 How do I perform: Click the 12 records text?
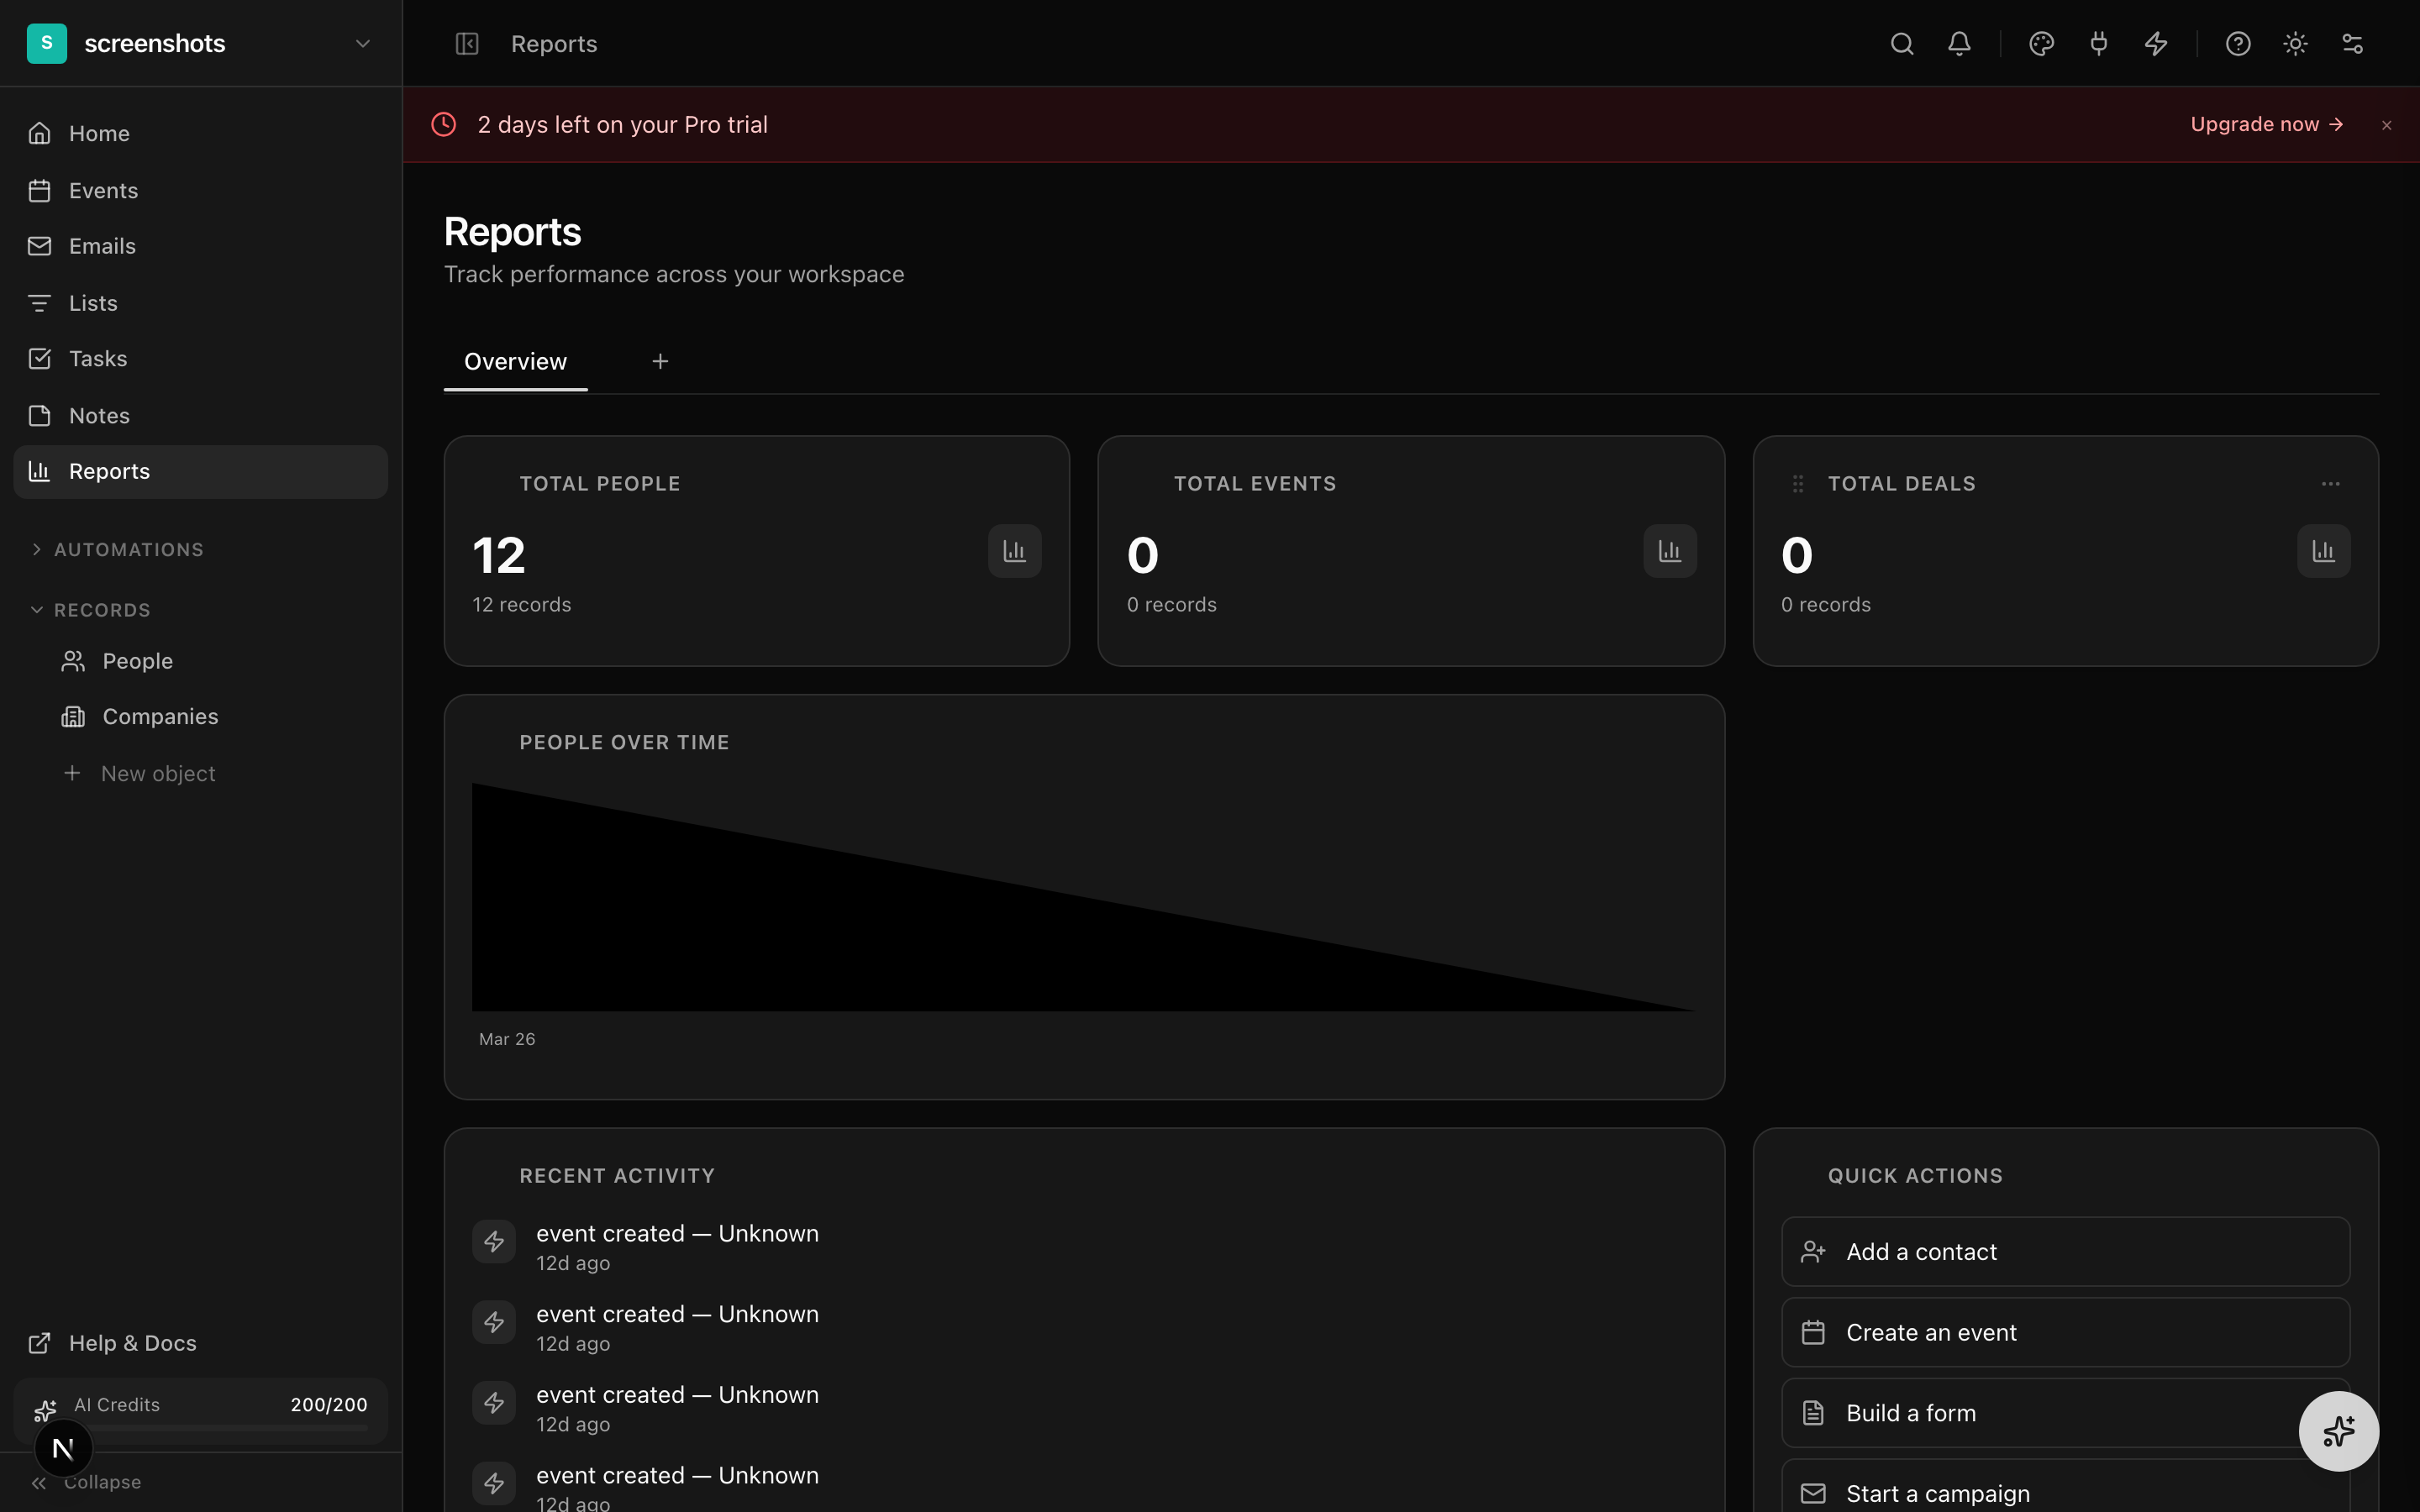(522, 605)
